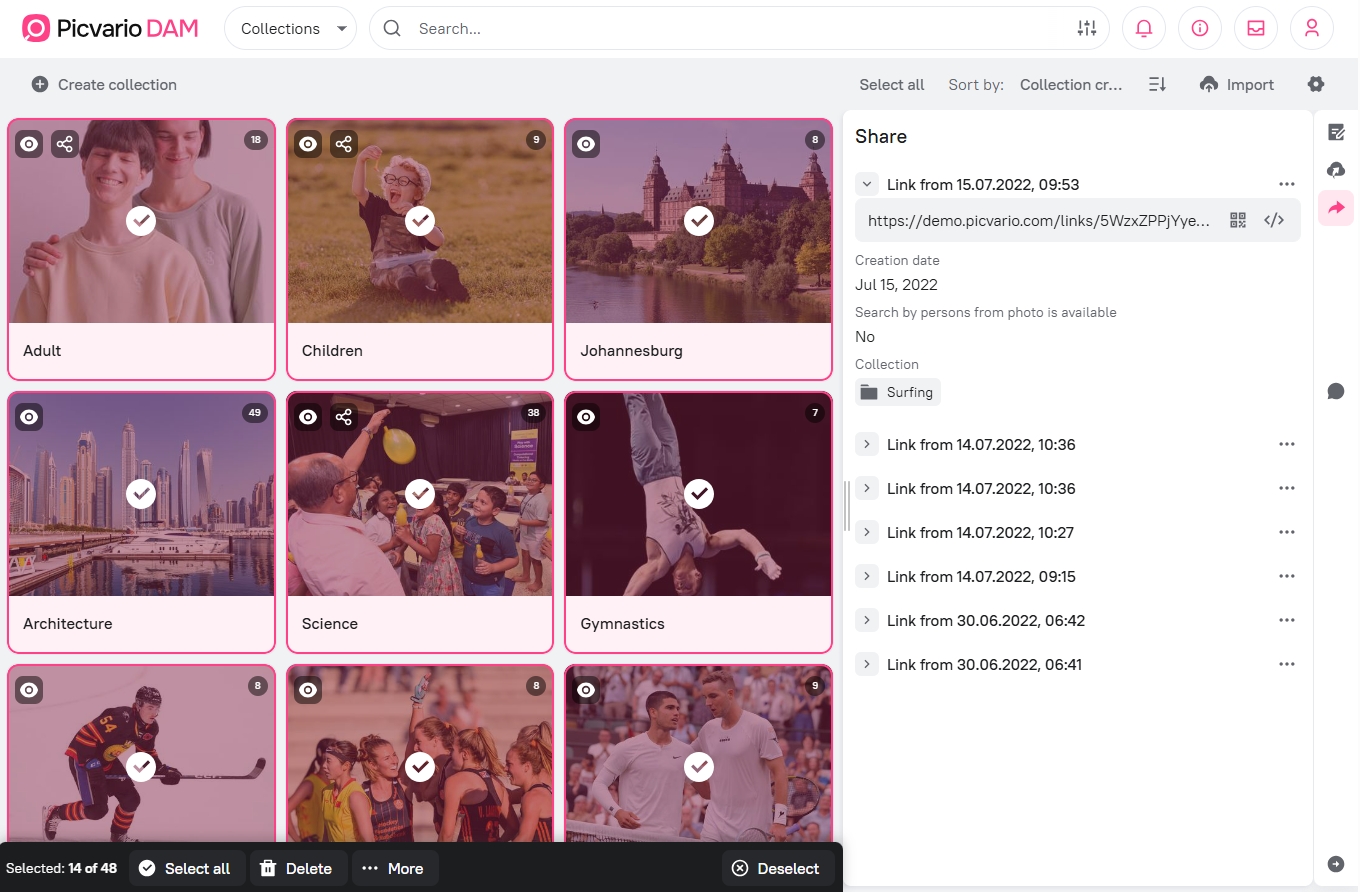Open search filter sliders icon
This screenshot has height=892, width=1360.
point(1087,29)
